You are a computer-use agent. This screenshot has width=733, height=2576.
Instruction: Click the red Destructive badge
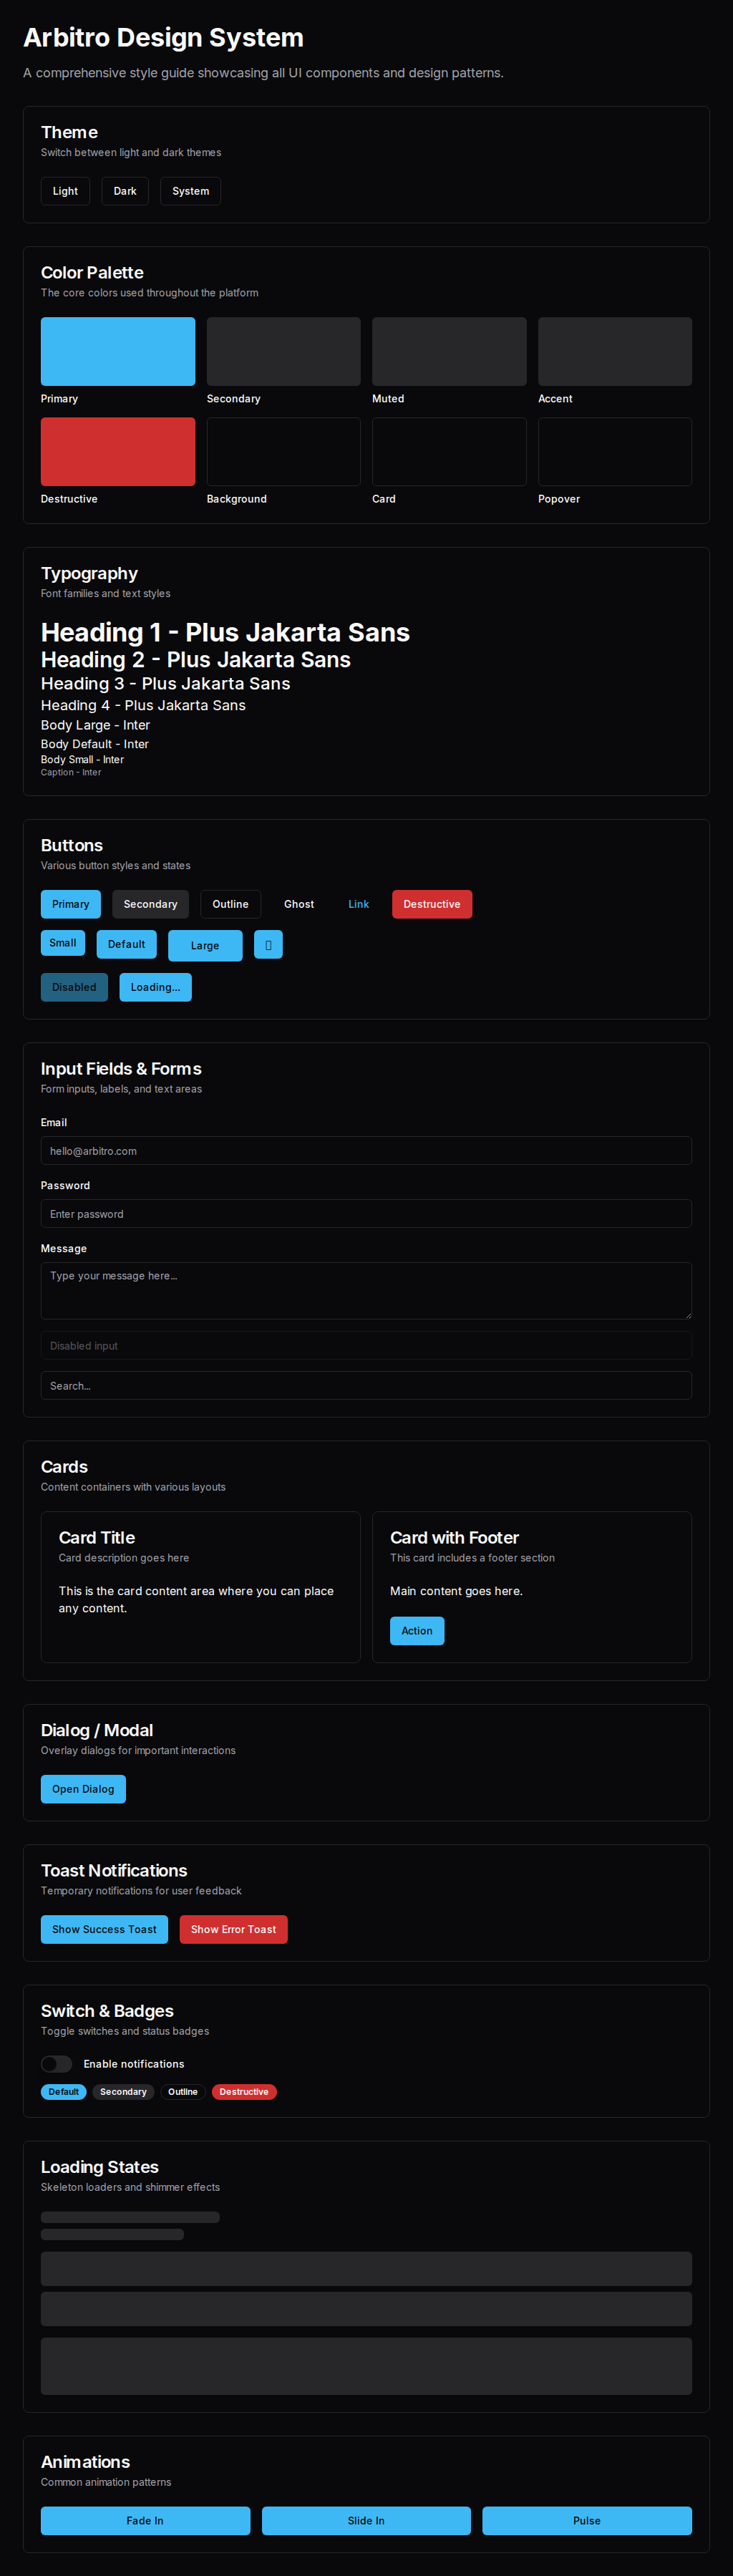click(244, 2092)
